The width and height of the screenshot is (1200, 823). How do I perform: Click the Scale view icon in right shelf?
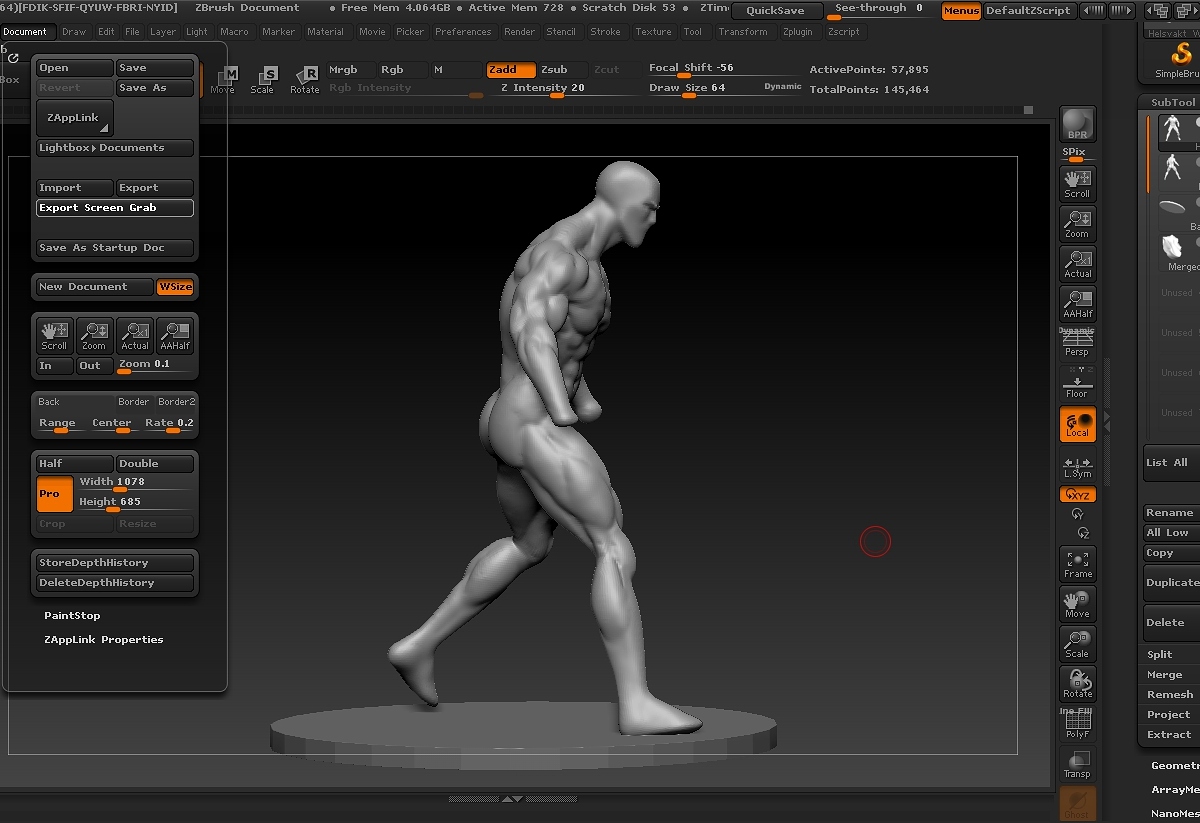tap(1077, 643)
